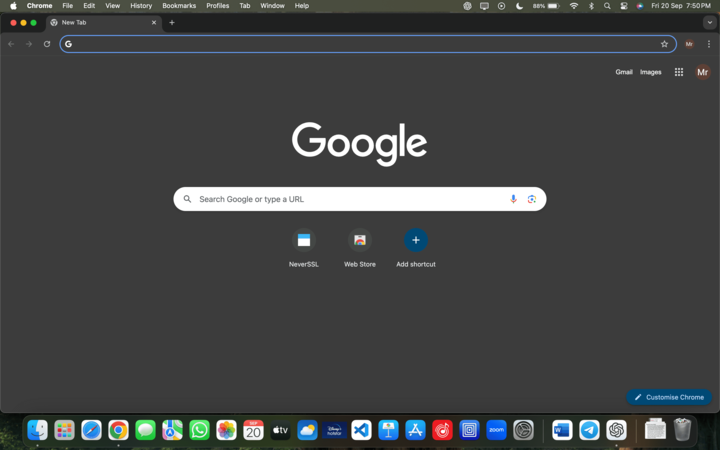720x450 pixels.
Task: Open System Settings from the dock
Action: pyautogui.click(x=523, y=430)
